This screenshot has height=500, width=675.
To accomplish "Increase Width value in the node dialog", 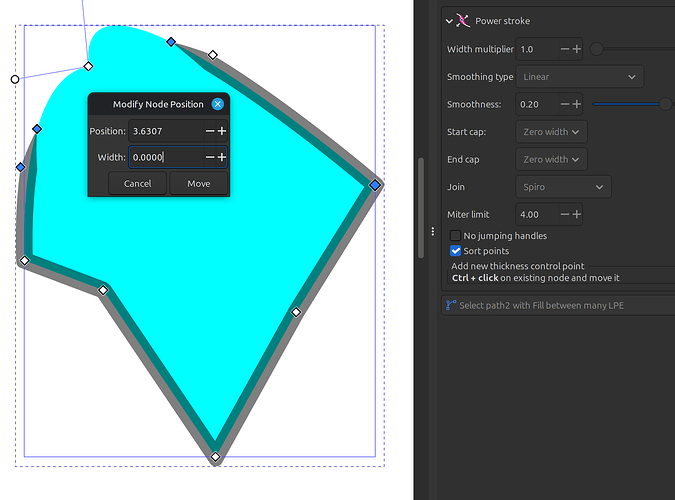I will (x=222, y=157).
